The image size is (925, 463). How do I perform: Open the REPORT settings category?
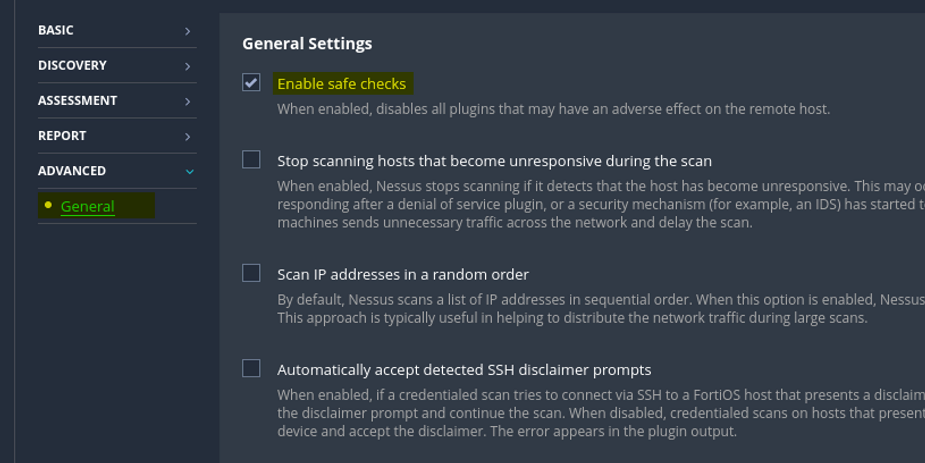pyautogui.click(x=62, y=135)
